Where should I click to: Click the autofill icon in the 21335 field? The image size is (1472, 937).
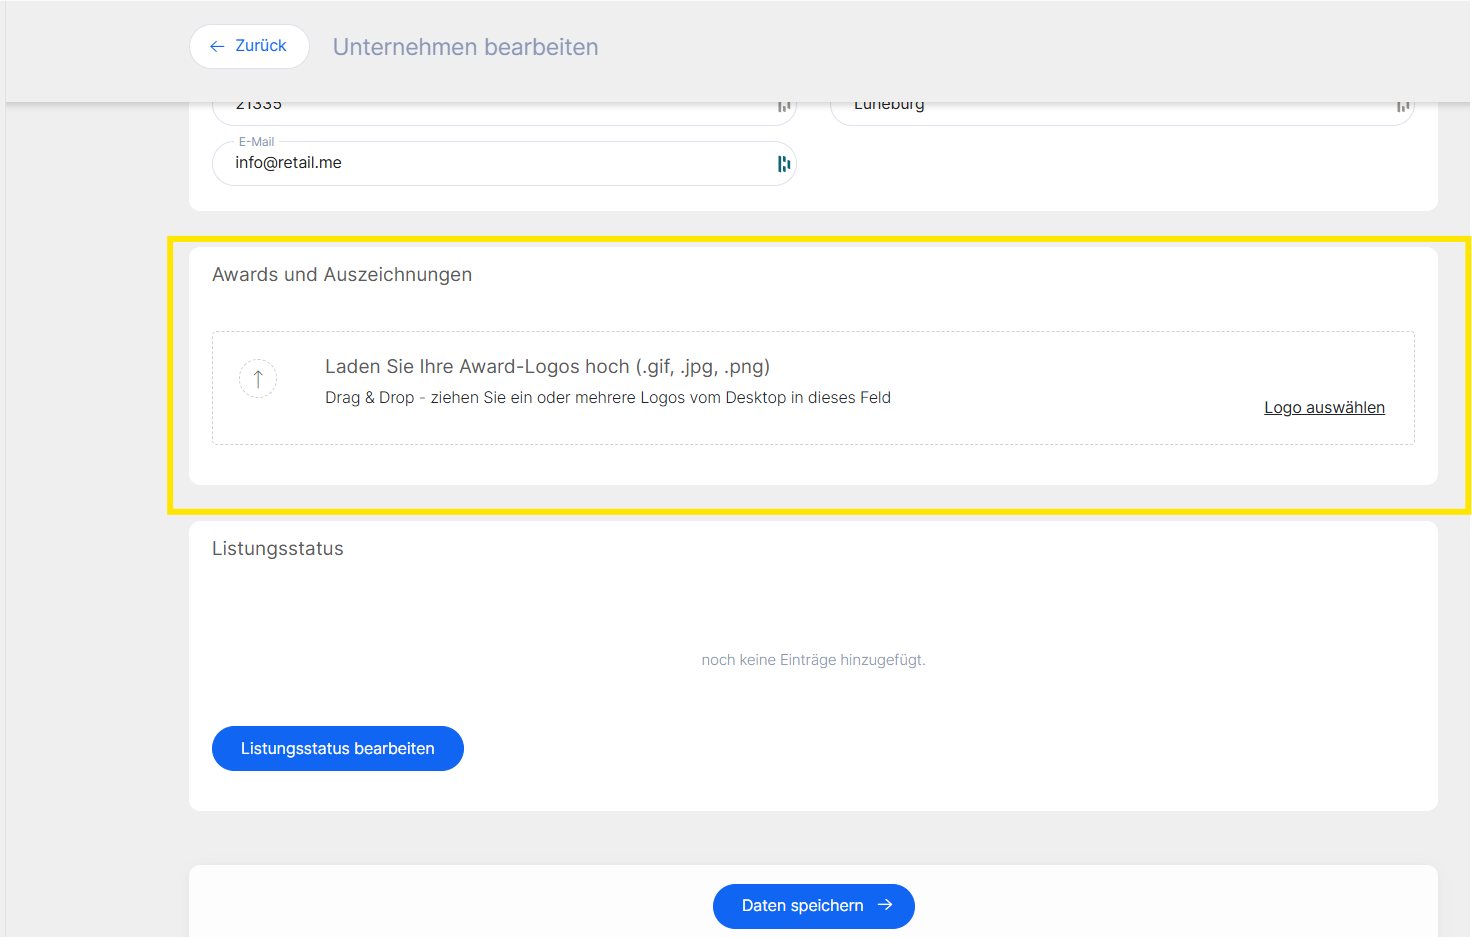coord(784,106)
